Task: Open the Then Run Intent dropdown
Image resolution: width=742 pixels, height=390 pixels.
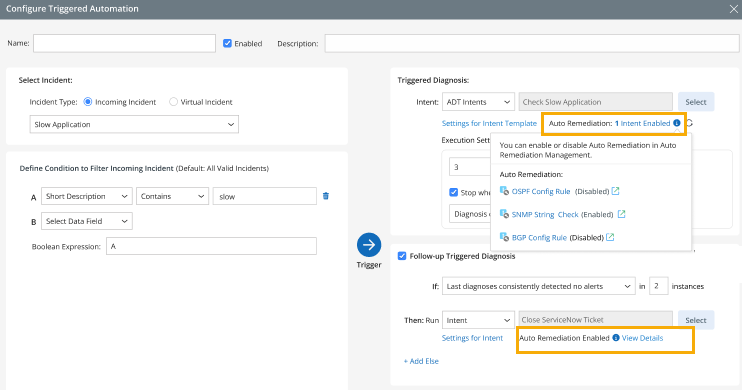Action: pos(478,320)
